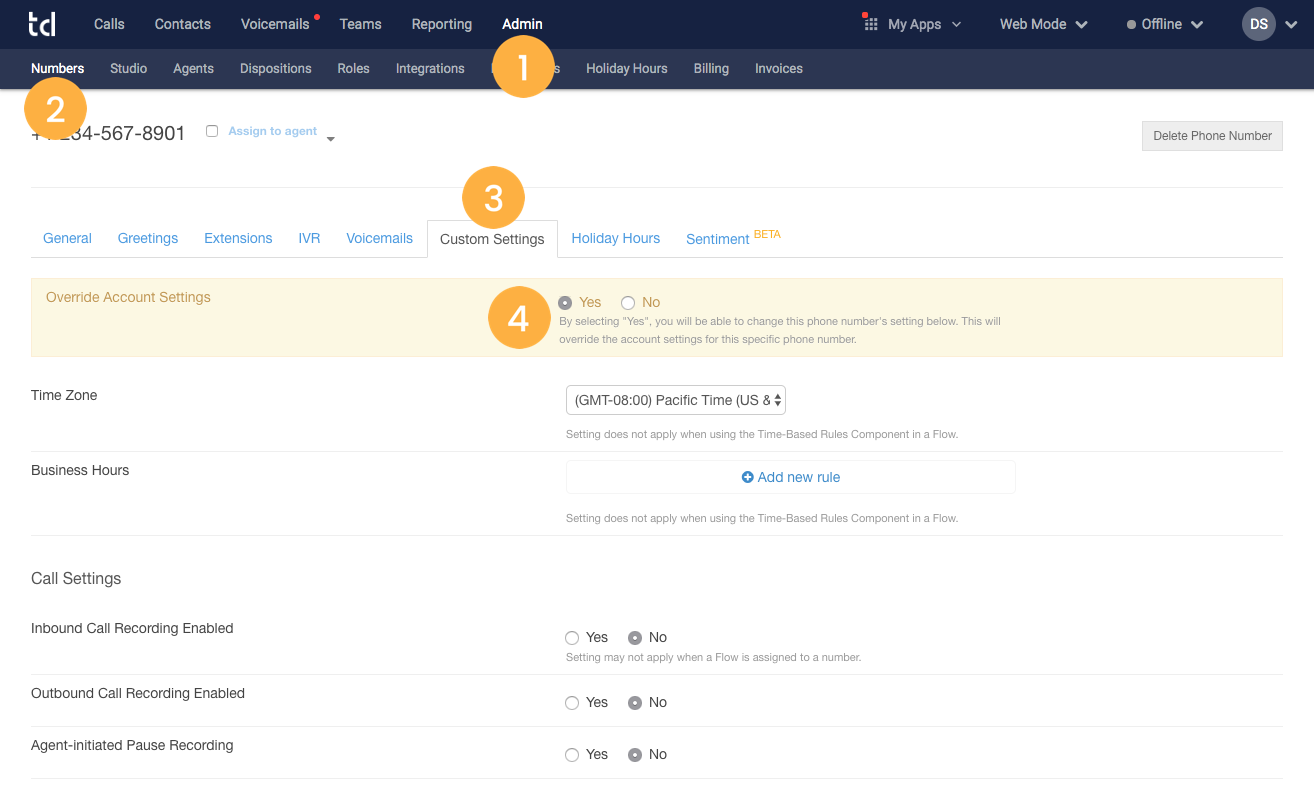Click the Time Zone label

pos(64,396)
